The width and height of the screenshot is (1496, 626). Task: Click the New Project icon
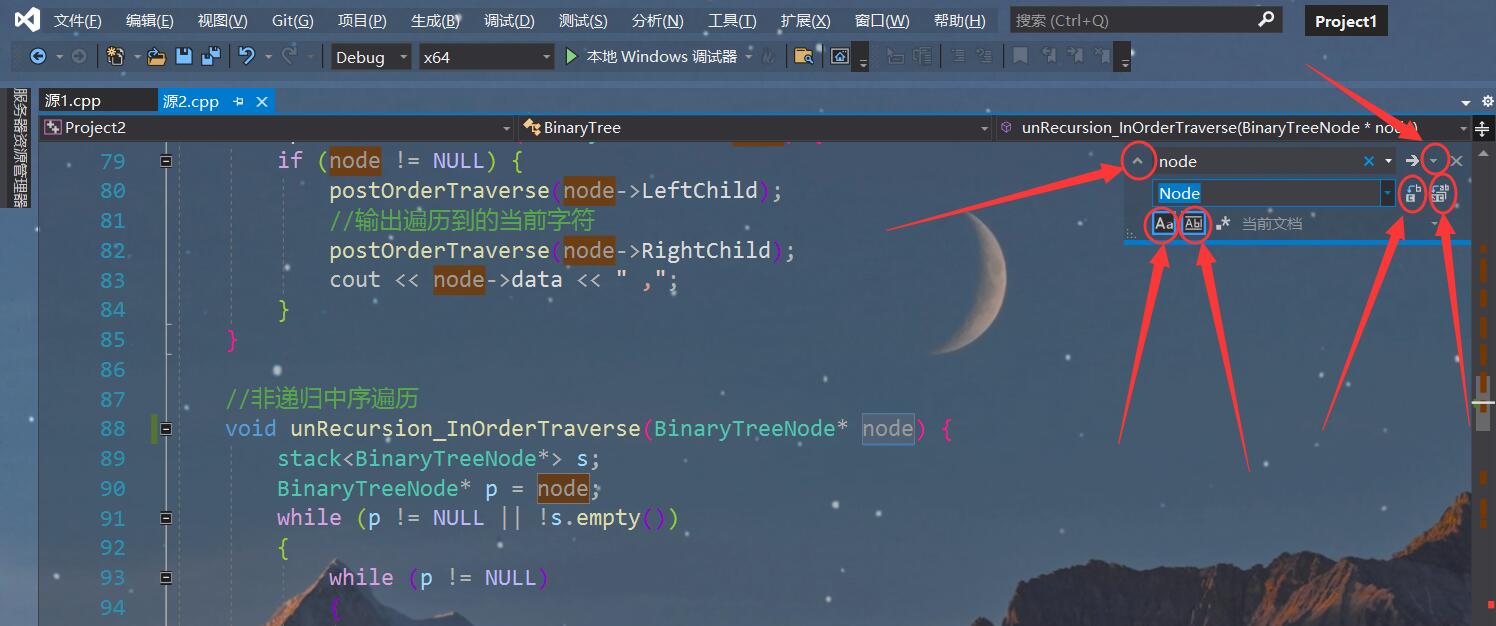[115, 57]
